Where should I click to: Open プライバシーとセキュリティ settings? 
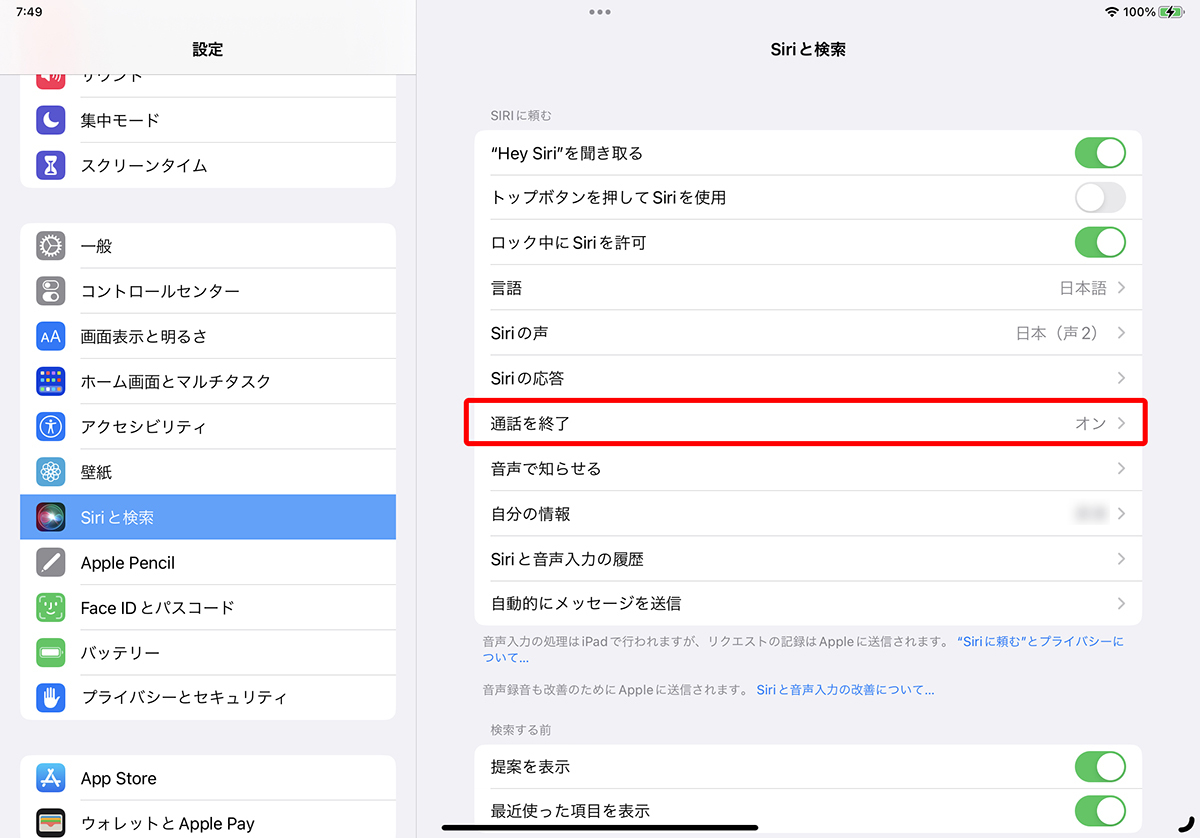208,697
